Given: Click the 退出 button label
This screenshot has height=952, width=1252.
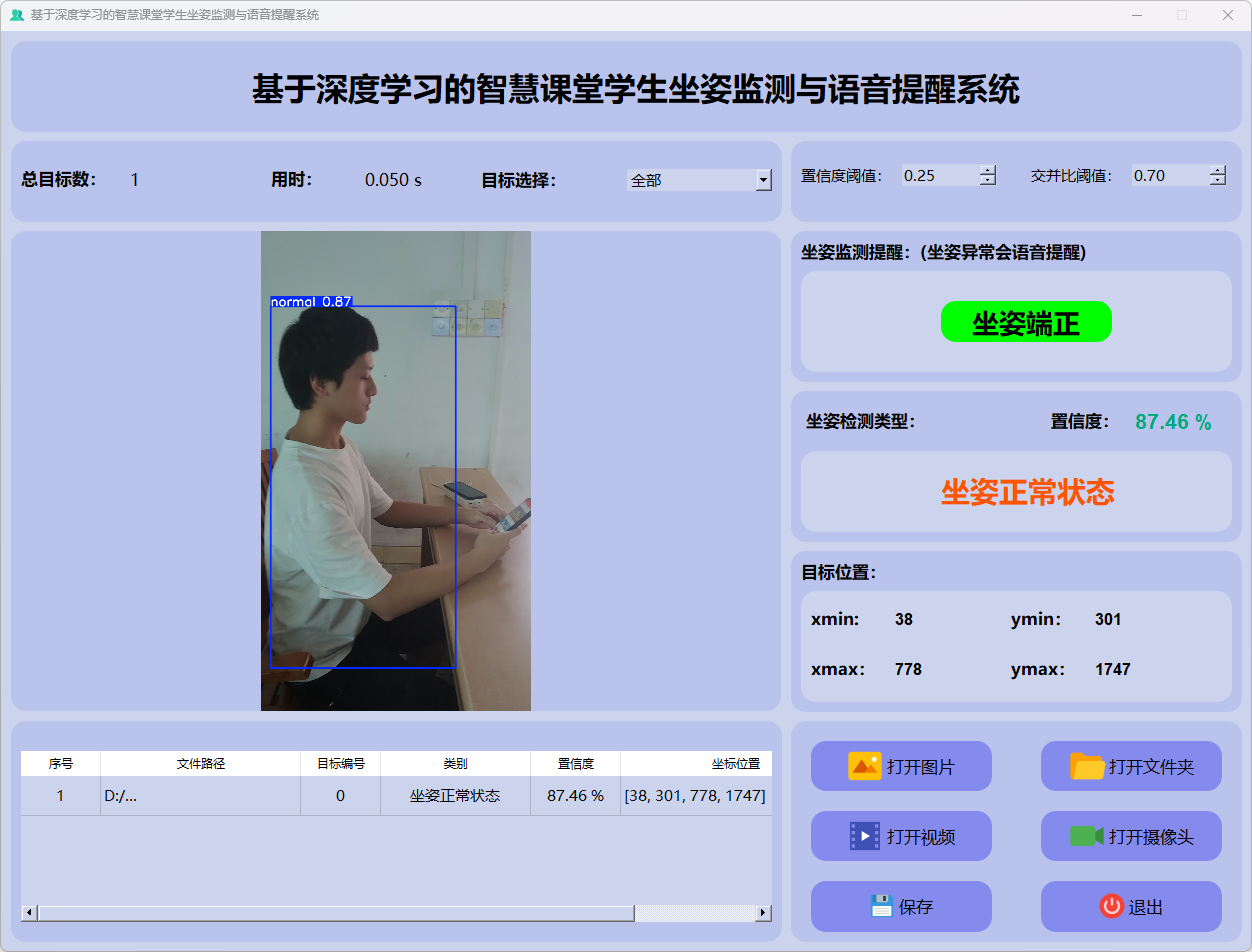Looking at the screenshot, I should 1146,907.
